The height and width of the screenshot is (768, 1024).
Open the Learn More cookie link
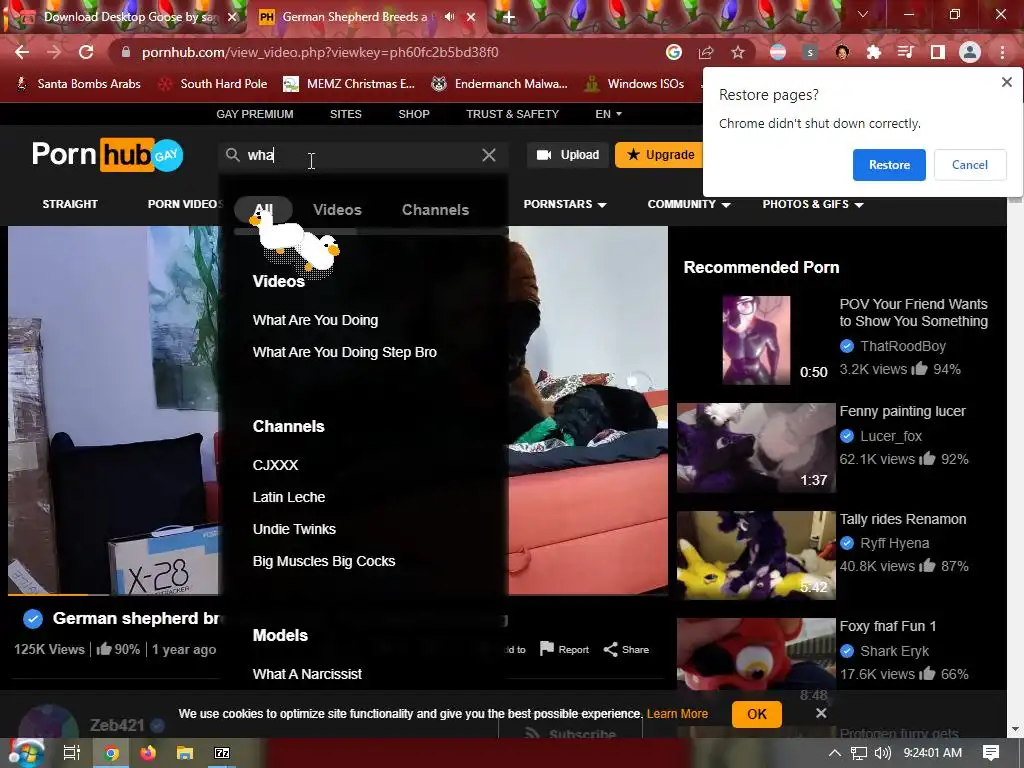coord(677,714)
